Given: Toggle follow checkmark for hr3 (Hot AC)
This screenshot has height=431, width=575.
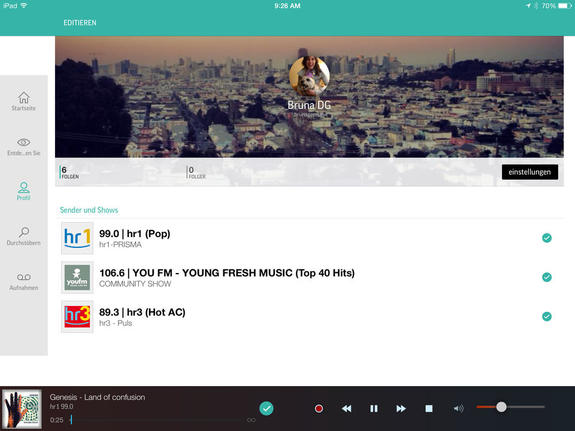Looking at the screenshot, I should coord(547,316).
